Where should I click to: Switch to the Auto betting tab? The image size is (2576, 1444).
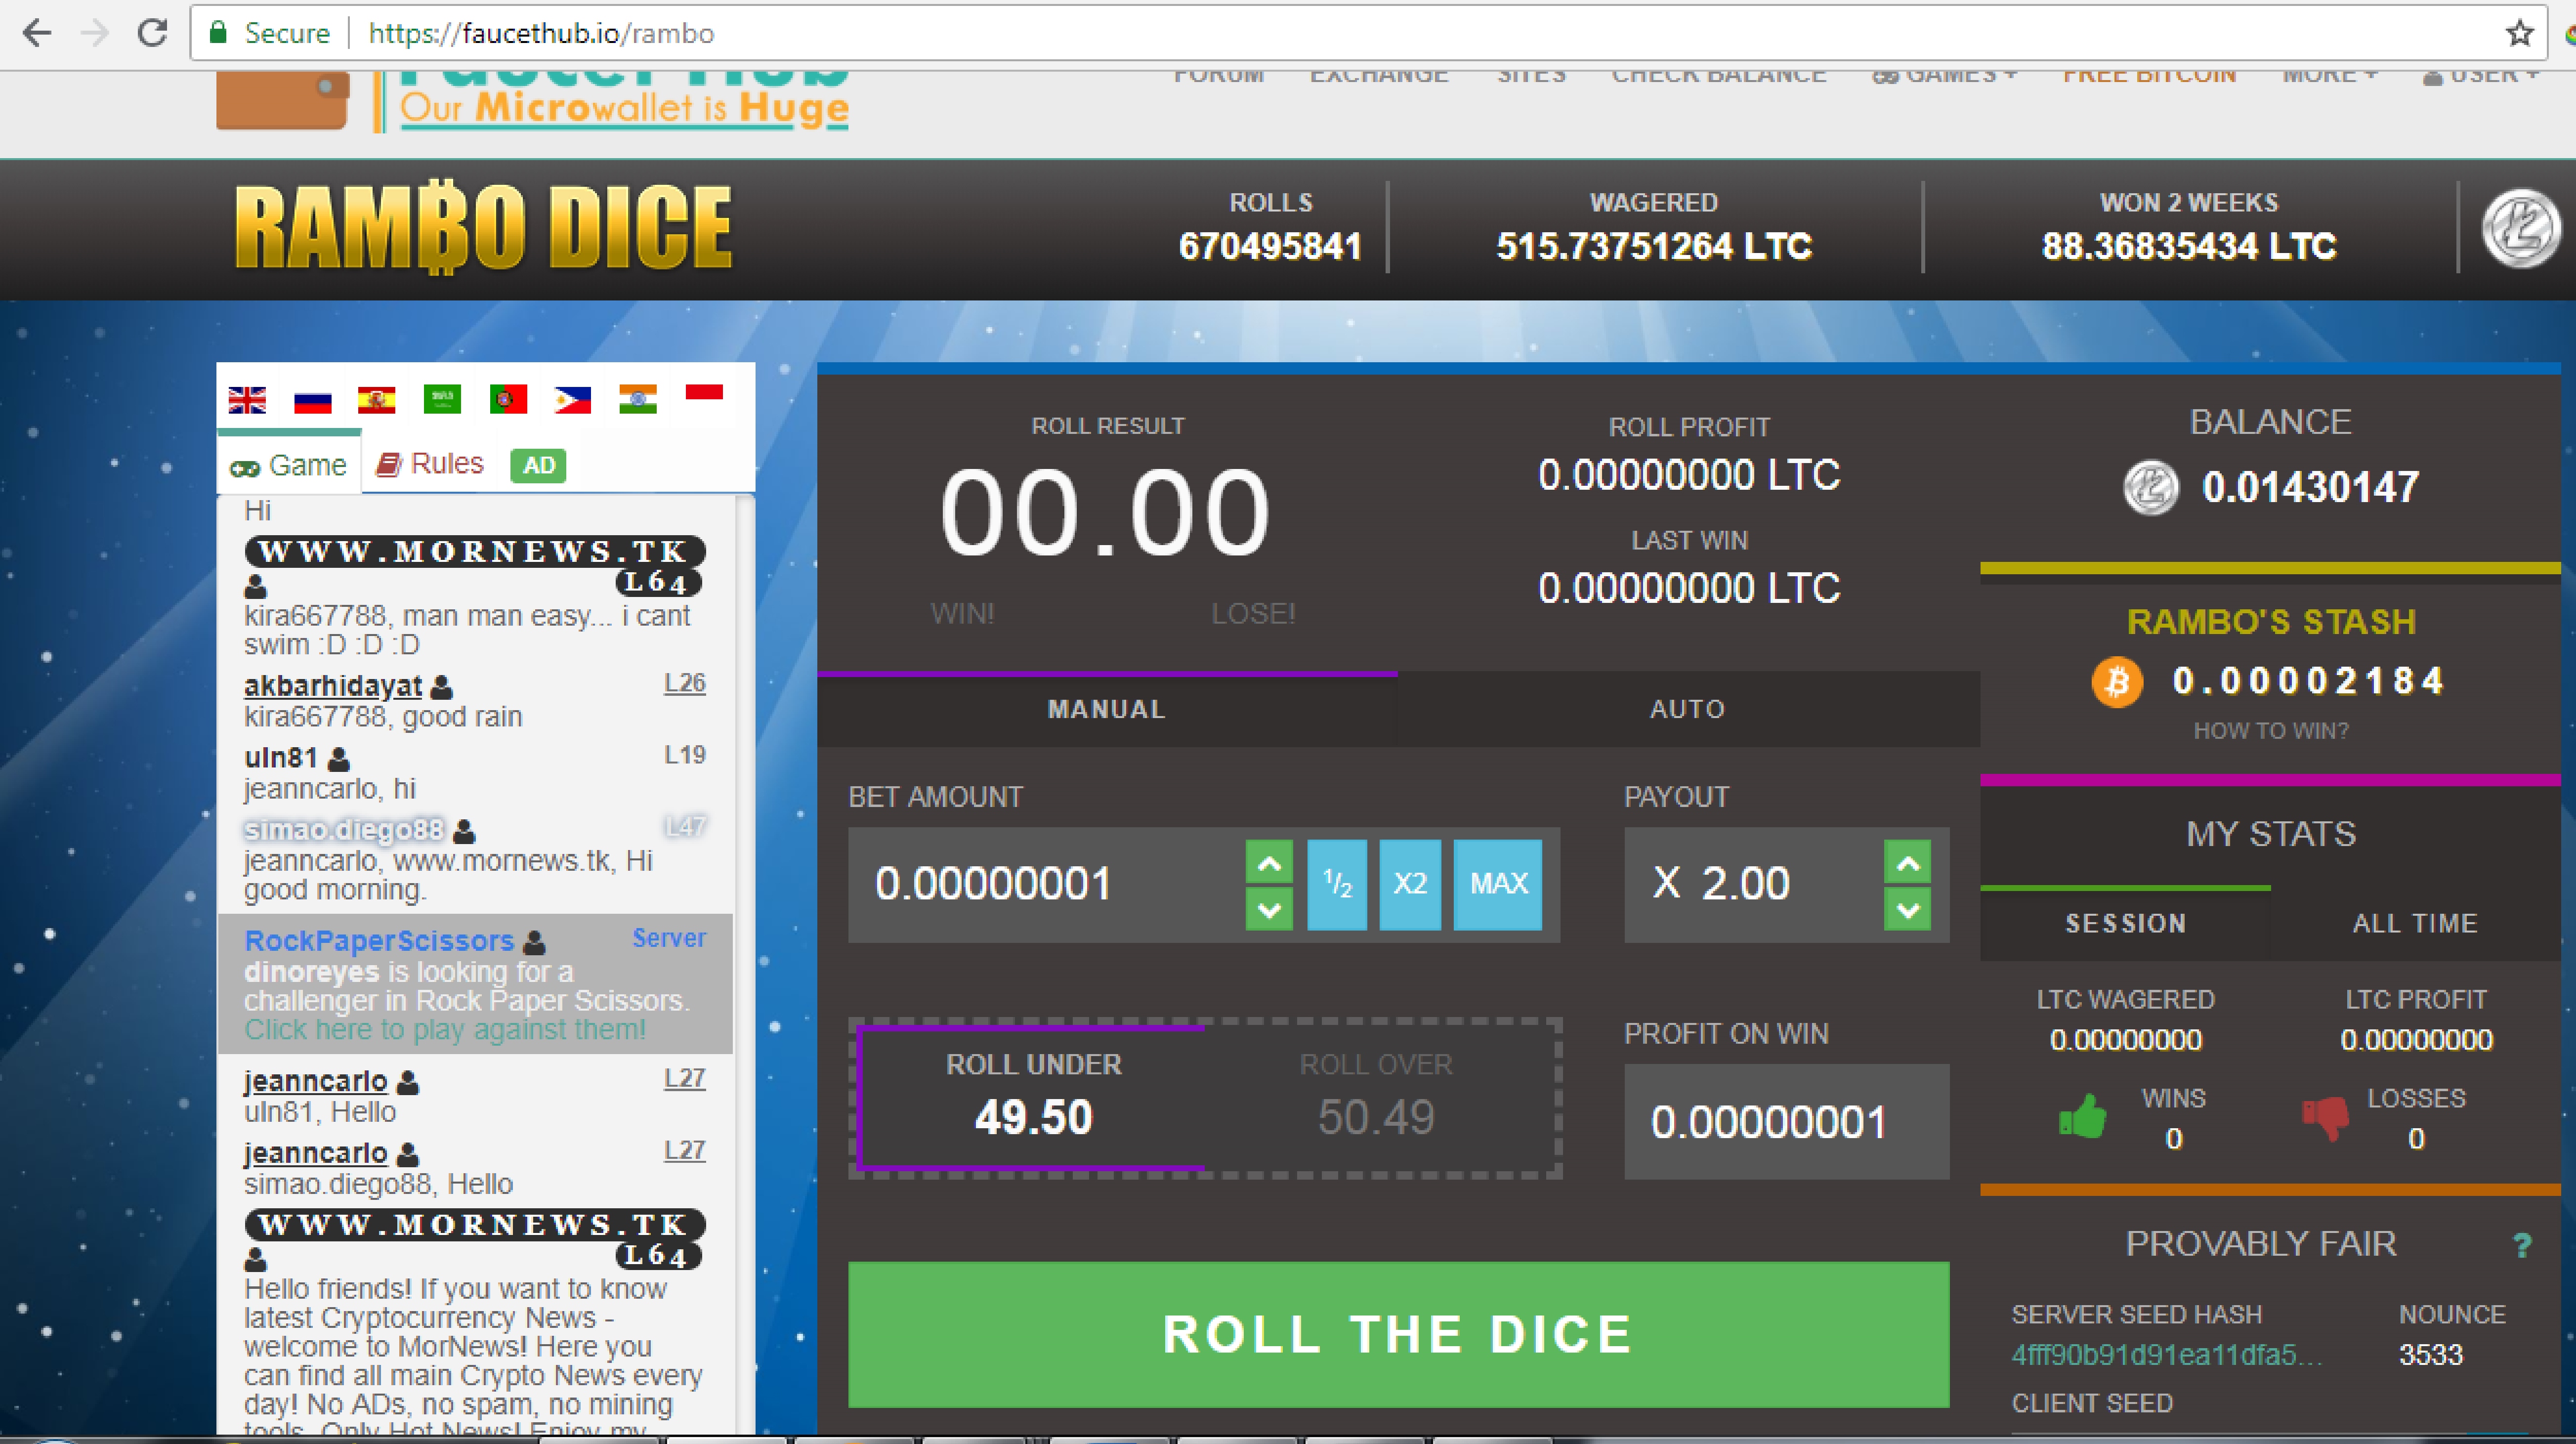tap(1687, 709)
